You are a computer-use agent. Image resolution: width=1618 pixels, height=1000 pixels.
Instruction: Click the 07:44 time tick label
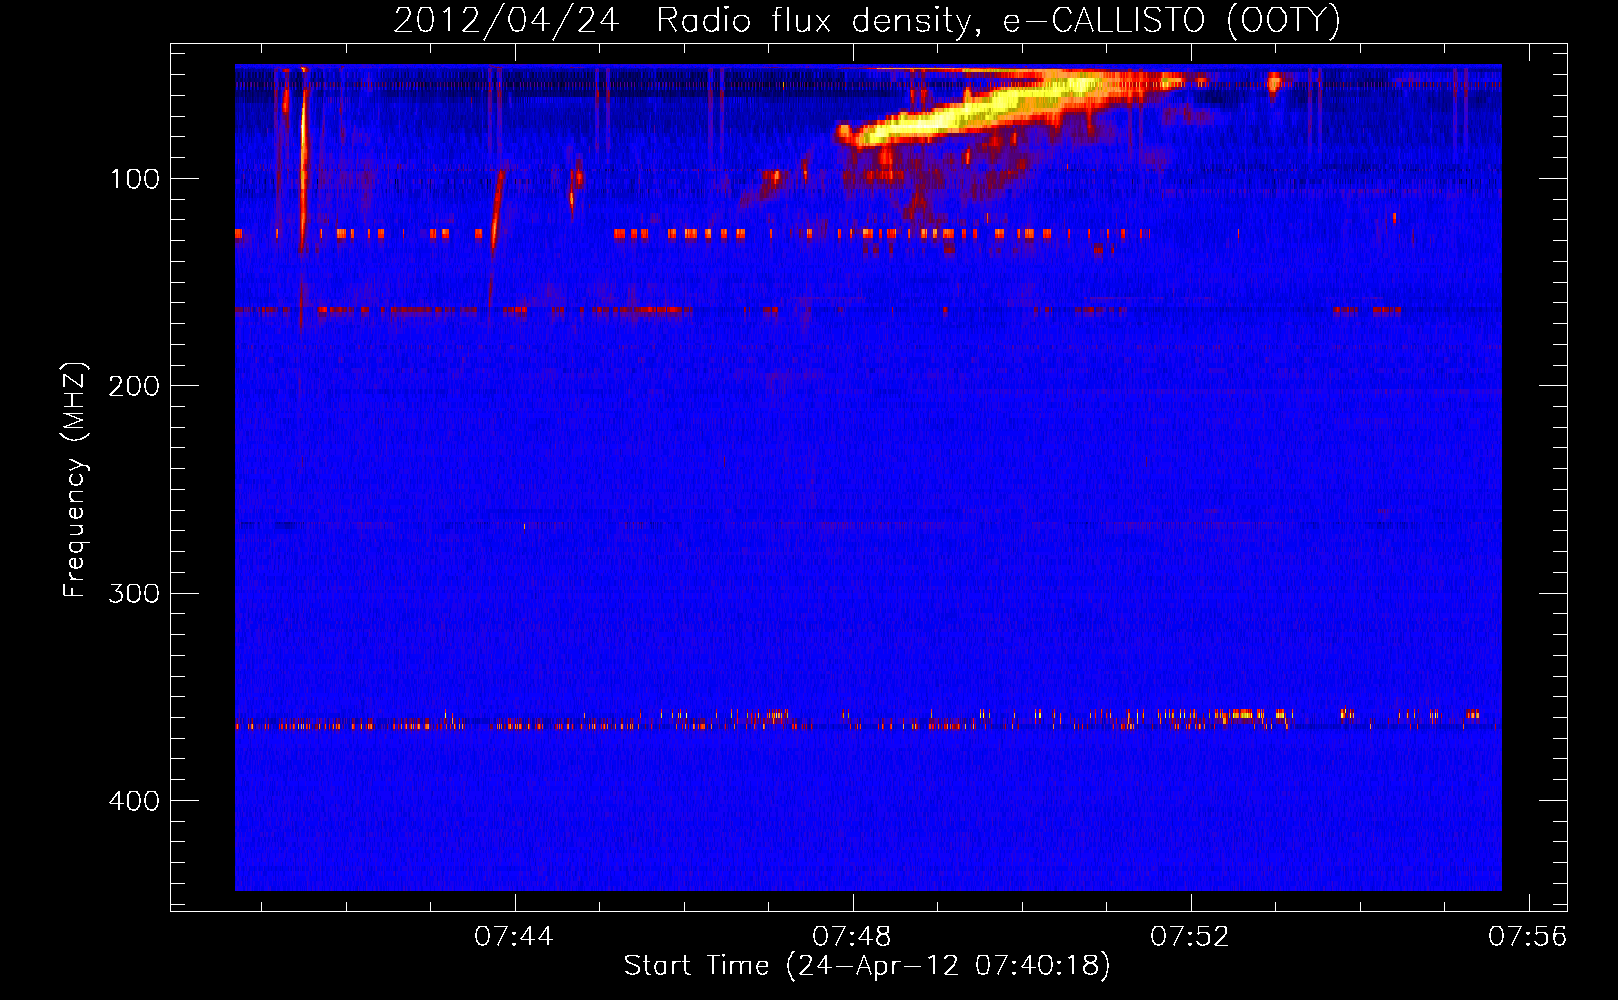pyautogui.click(x=514, y=937)
